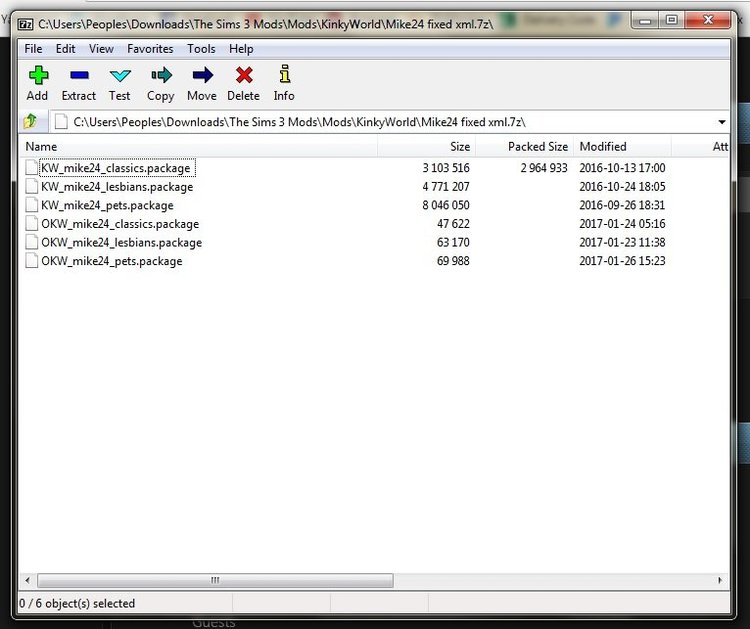The image size is (750, 629).
Task: Open the Favorites menu
Action: tap(150, 49)
